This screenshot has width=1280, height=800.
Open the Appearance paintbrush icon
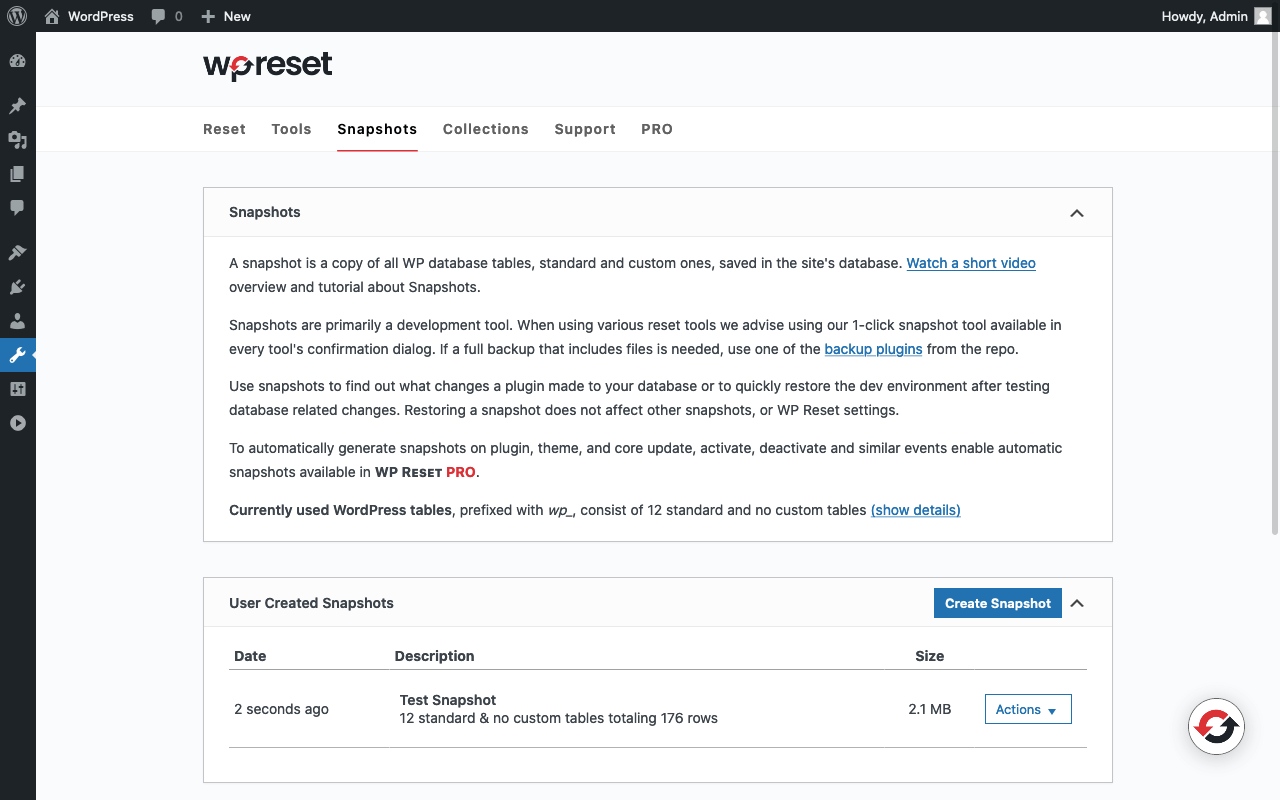tap(17, 253)
